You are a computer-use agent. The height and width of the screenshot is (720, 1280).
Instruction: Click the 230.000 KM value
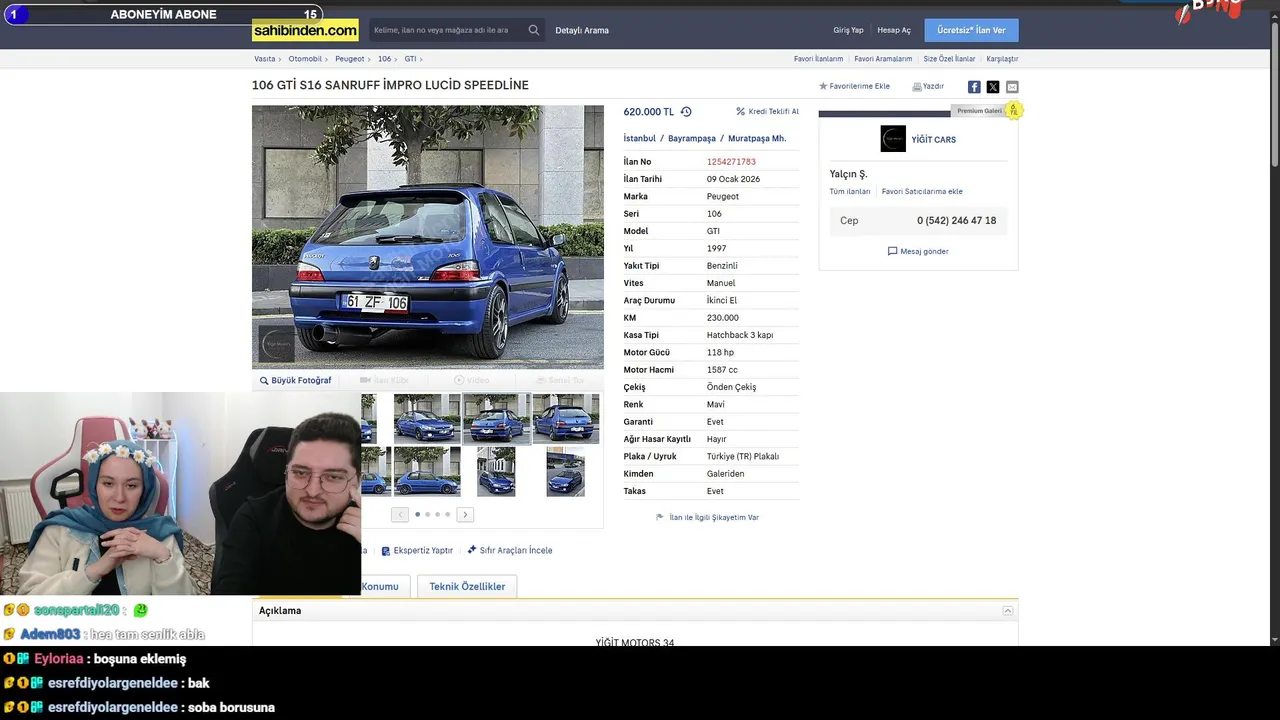coord(723,318)
